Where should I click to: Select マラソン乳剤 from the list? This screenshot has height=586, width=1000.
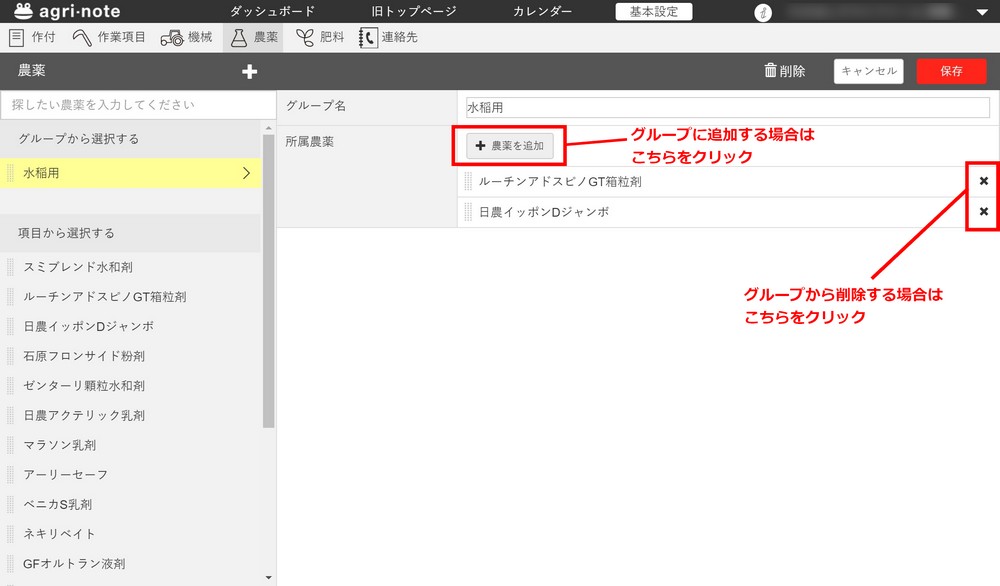[60, 445]
